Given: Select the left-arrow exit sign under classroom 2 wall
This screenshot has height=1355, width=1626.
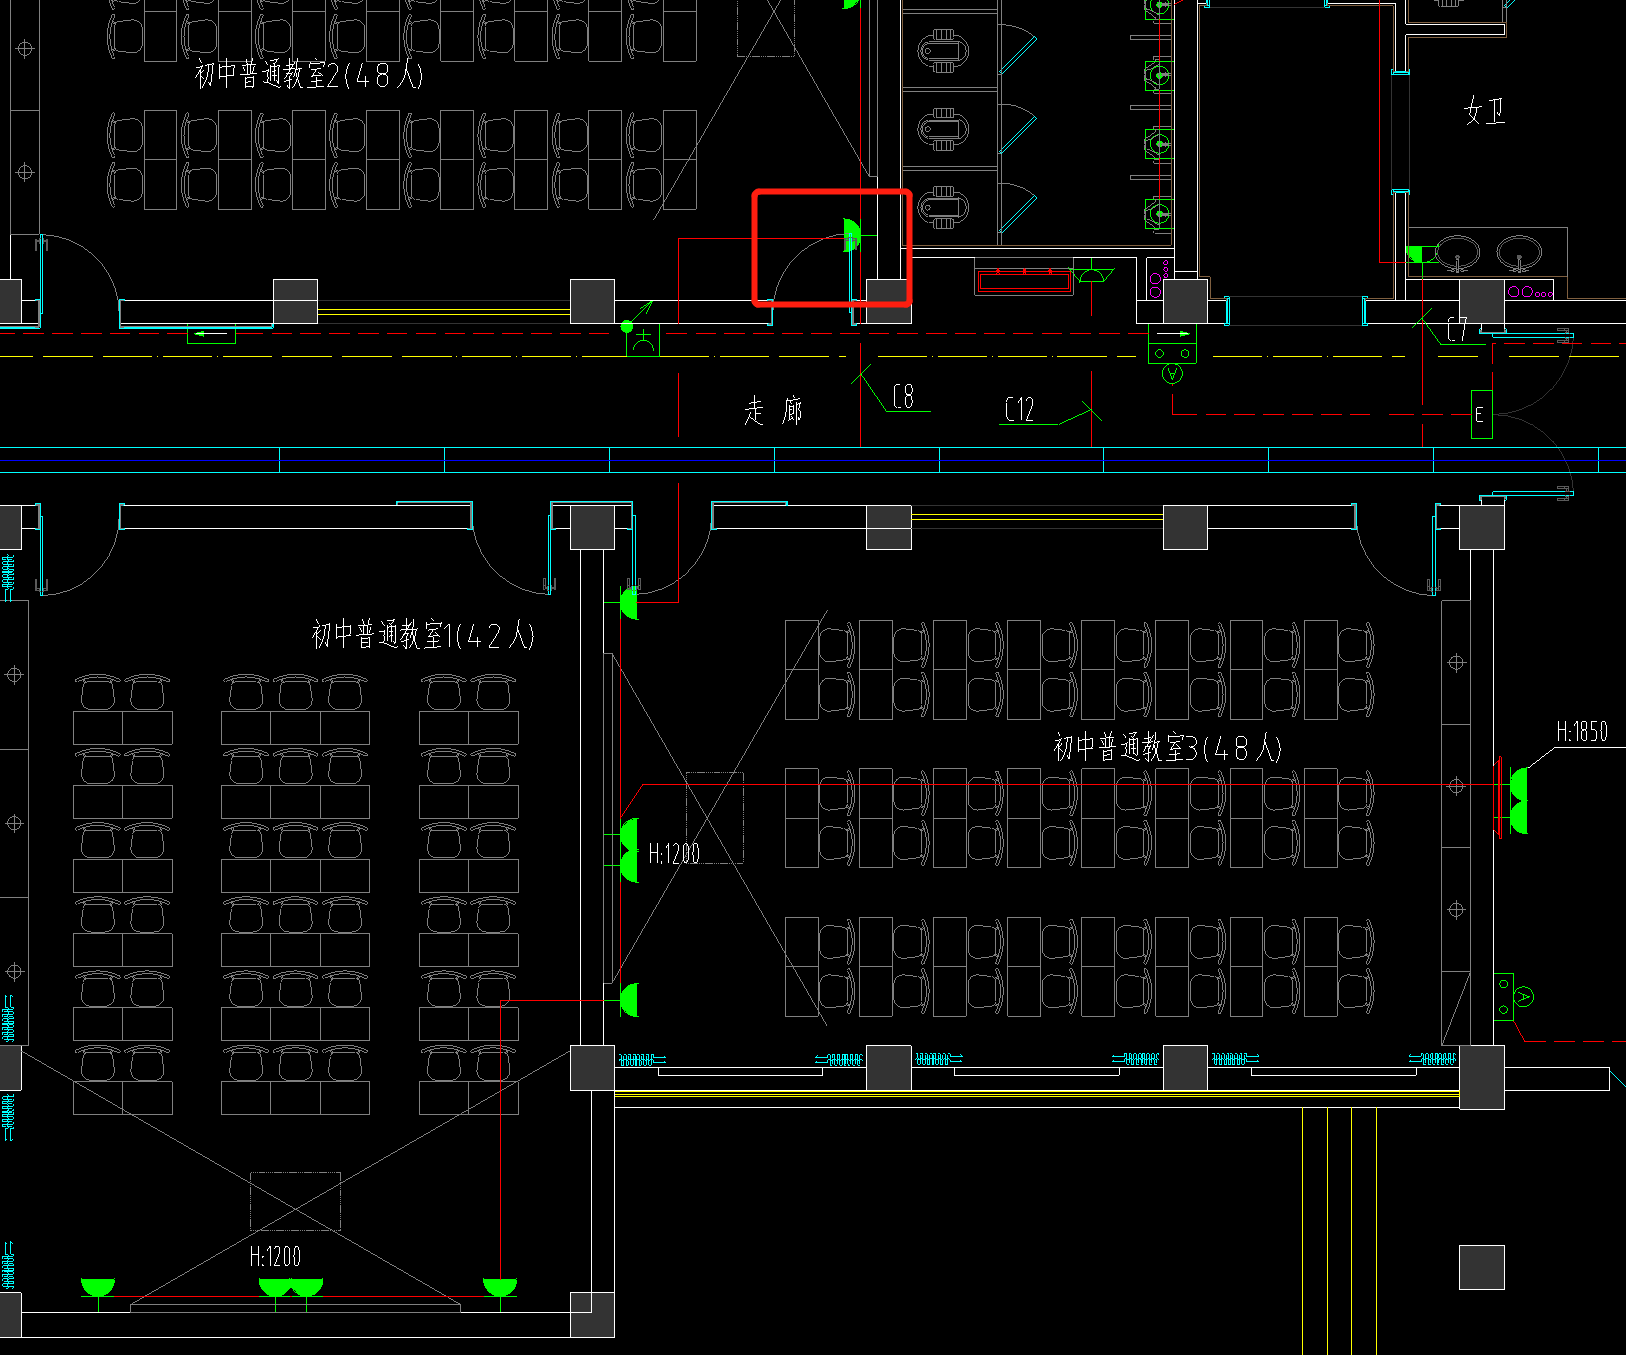Looking at the screenshot, I should (x=211, y=334).
